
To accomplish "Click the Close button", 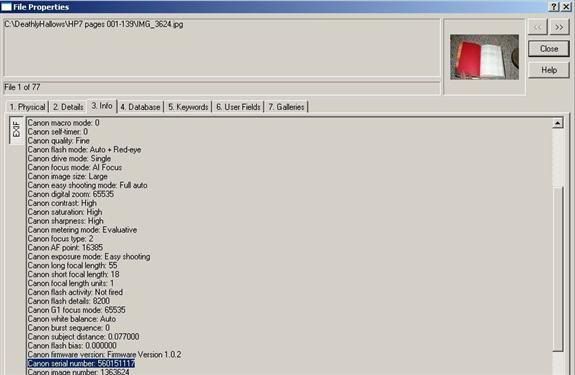I will 549,49.
